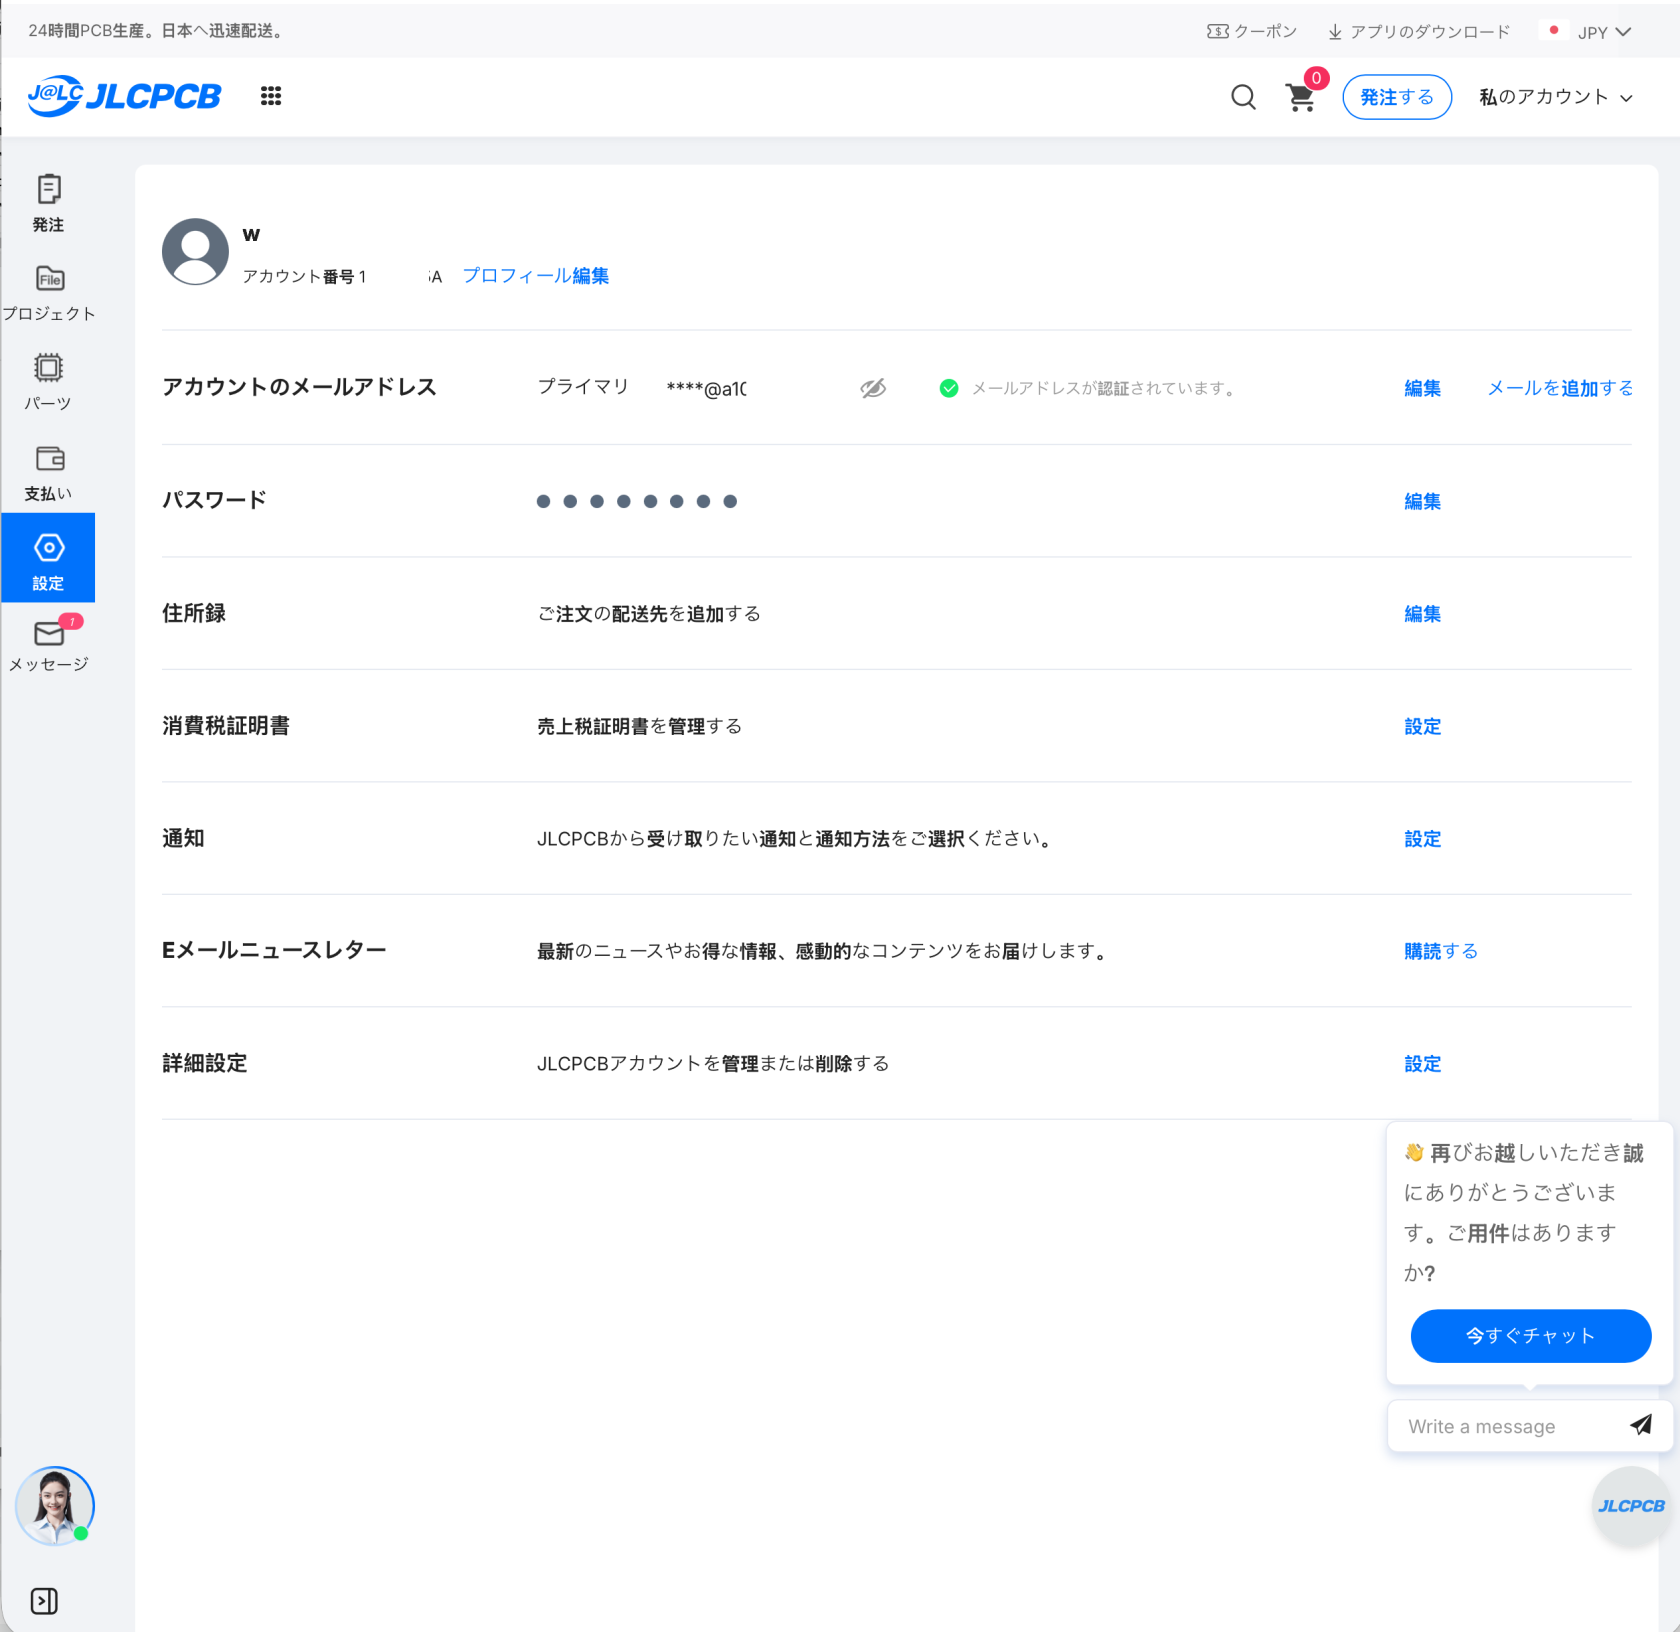
Task: Click the user profile avatar
Action: pos(195,252)
